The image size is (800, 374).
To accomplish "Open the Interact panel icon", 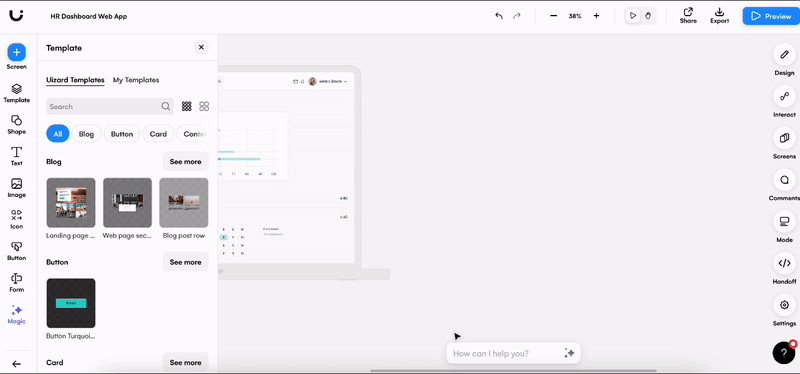I will pos(784,96).
